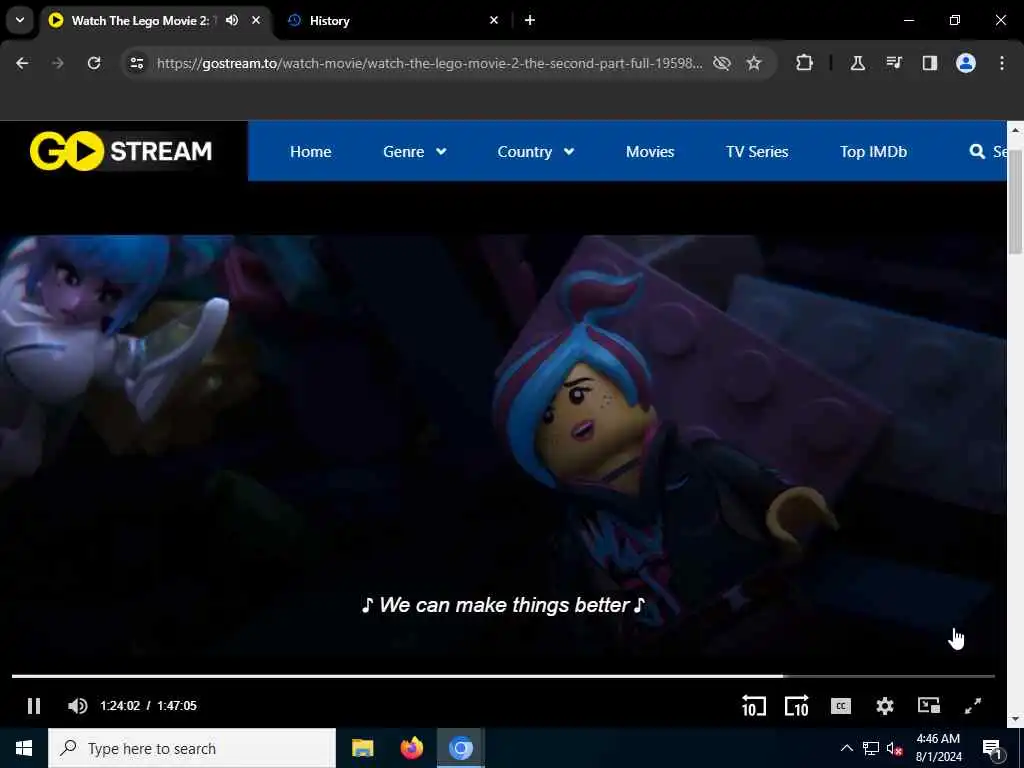Pause the video playback
The height and width of the screenshot is (768, 1024).
pos(34,706)
